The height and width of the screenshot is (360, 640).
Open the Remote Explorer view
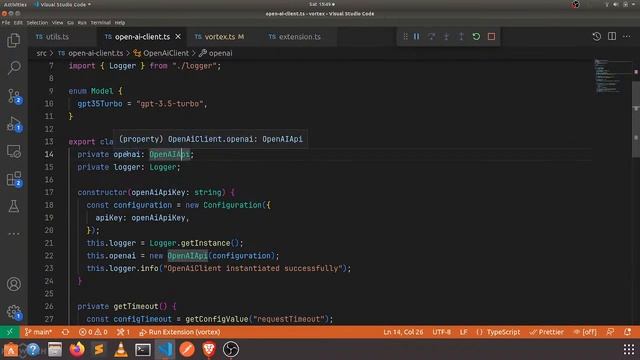point(13,151)
